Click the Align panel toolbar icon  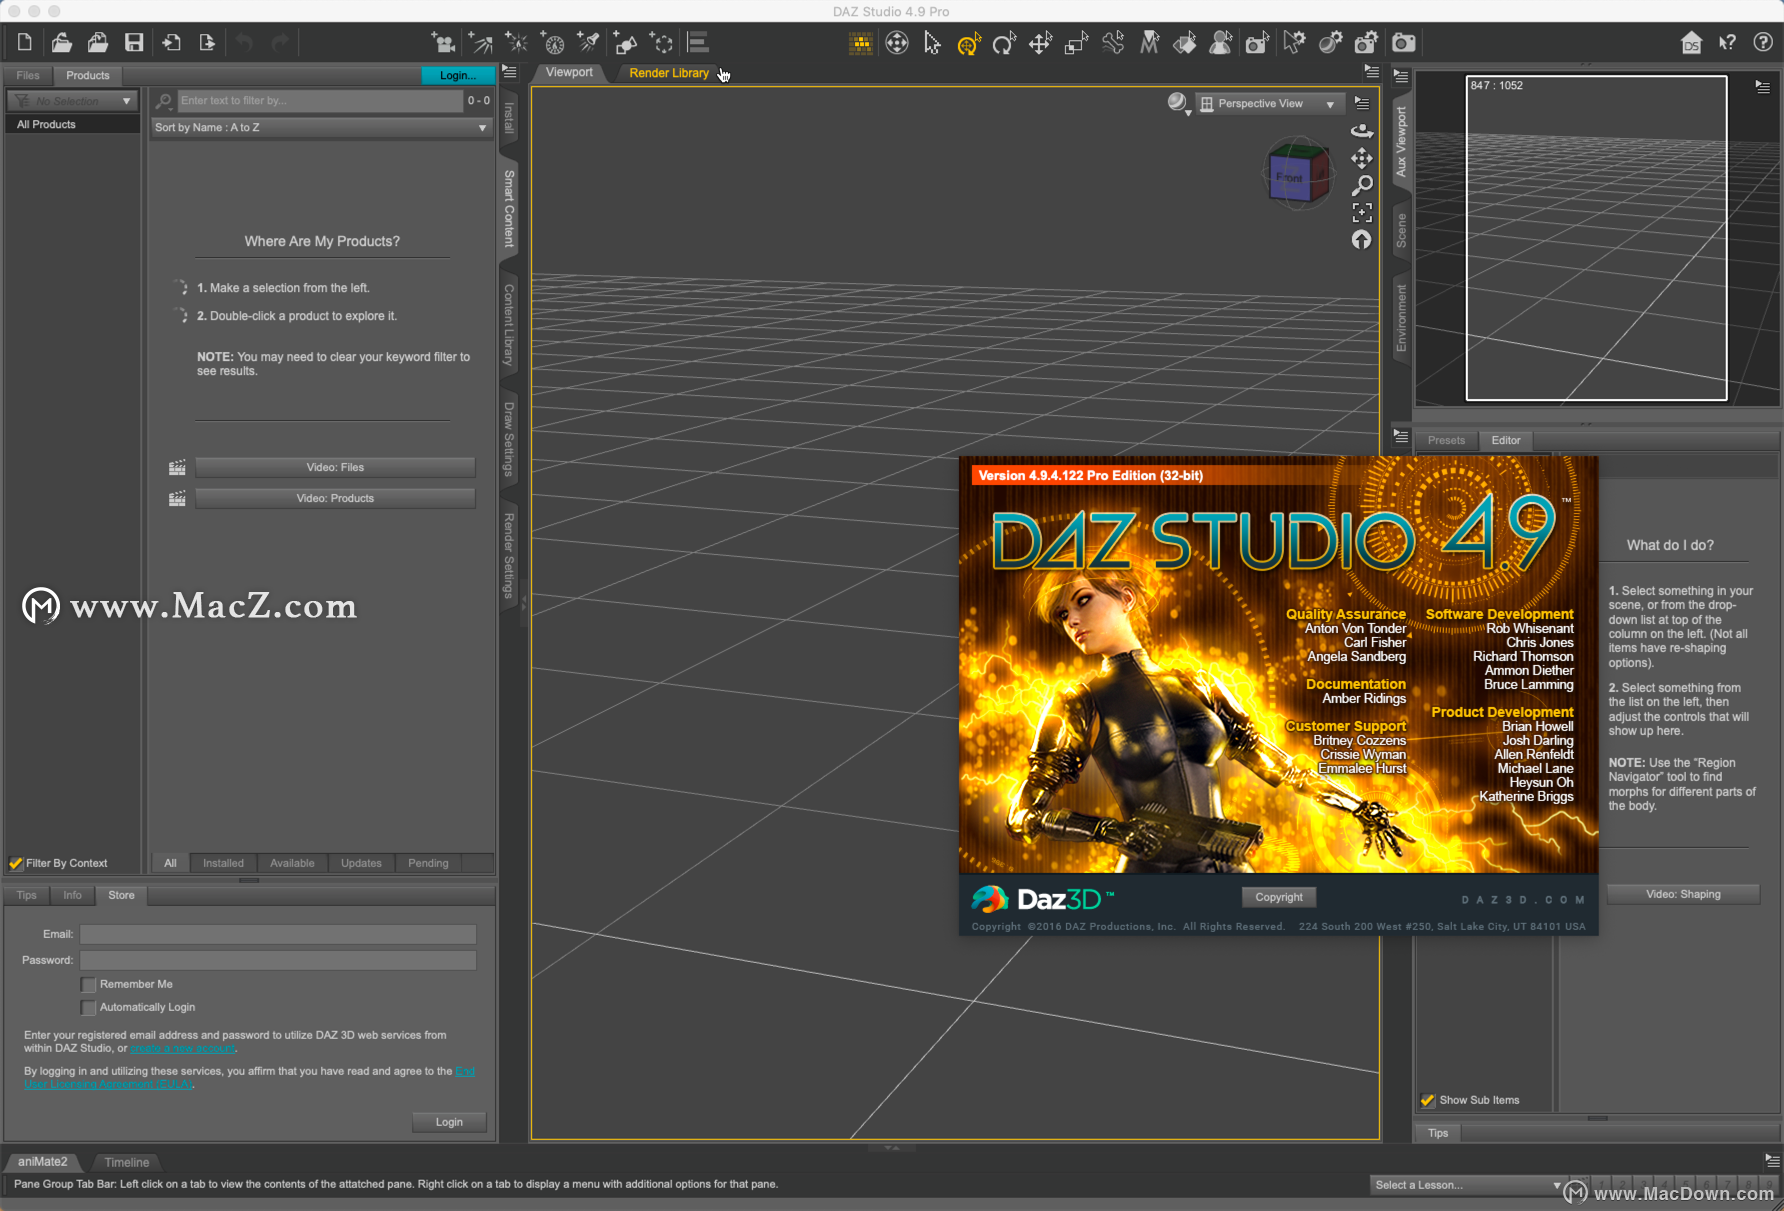click(698, 42)
